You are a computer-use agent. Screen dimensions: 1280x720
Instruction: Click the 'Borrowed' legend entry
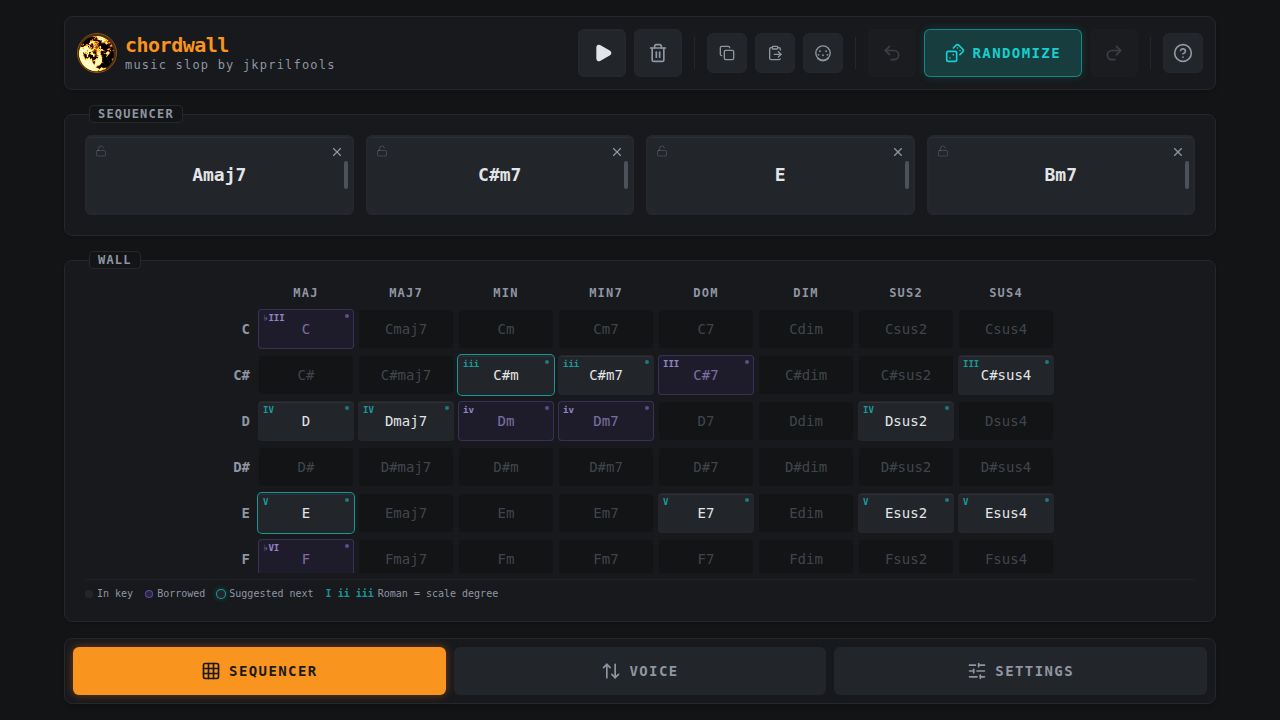(x=175, y=593)
